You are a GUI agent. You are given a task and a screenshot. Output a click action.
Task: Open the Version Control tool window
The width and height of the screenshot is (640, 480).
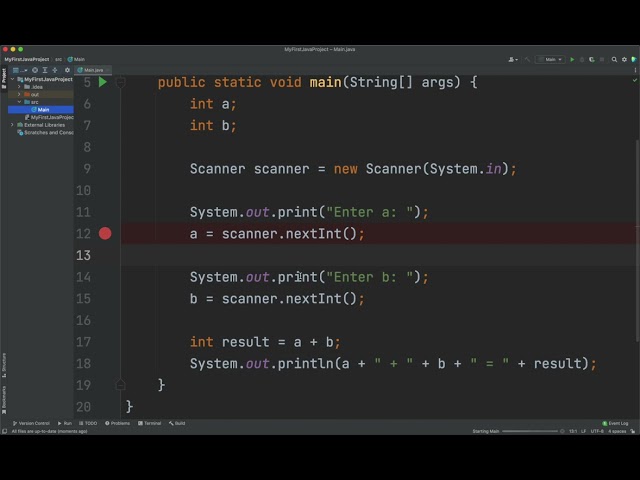(31, 423)
